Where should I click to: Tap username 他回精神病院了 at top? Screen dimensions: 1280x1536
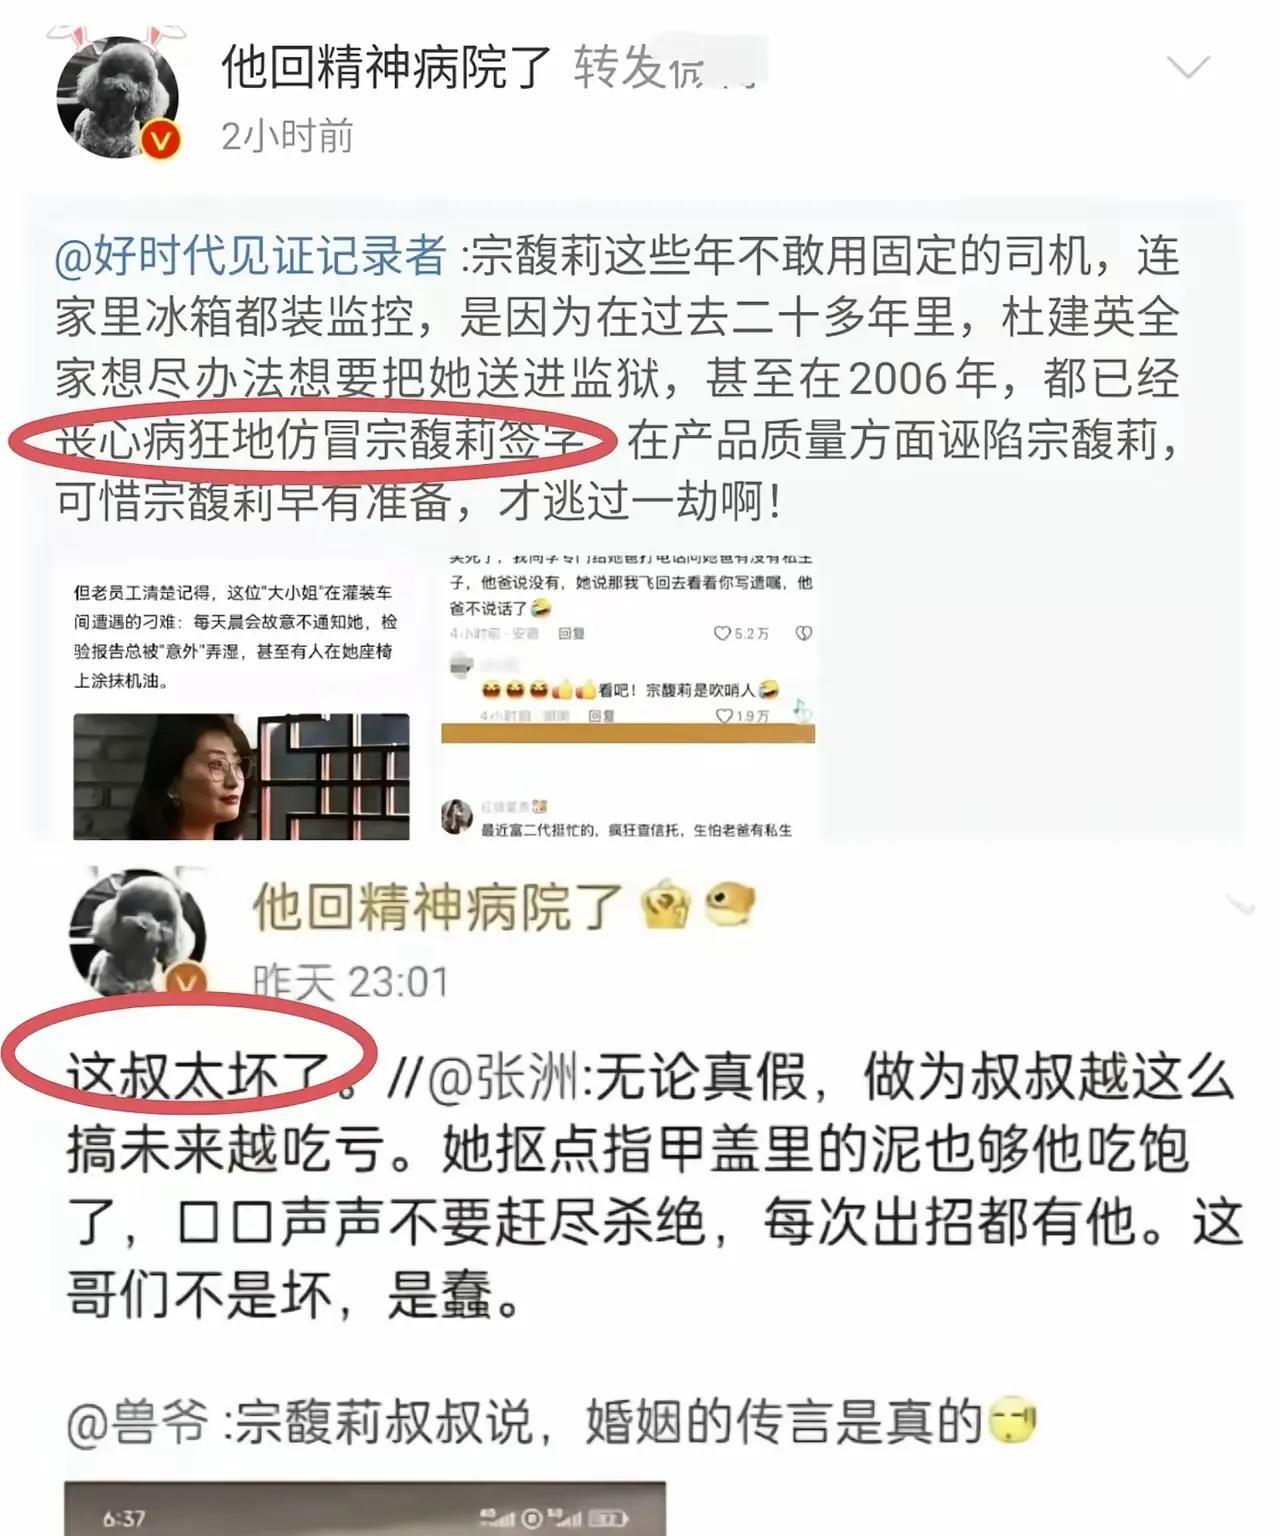pos(386,68)
